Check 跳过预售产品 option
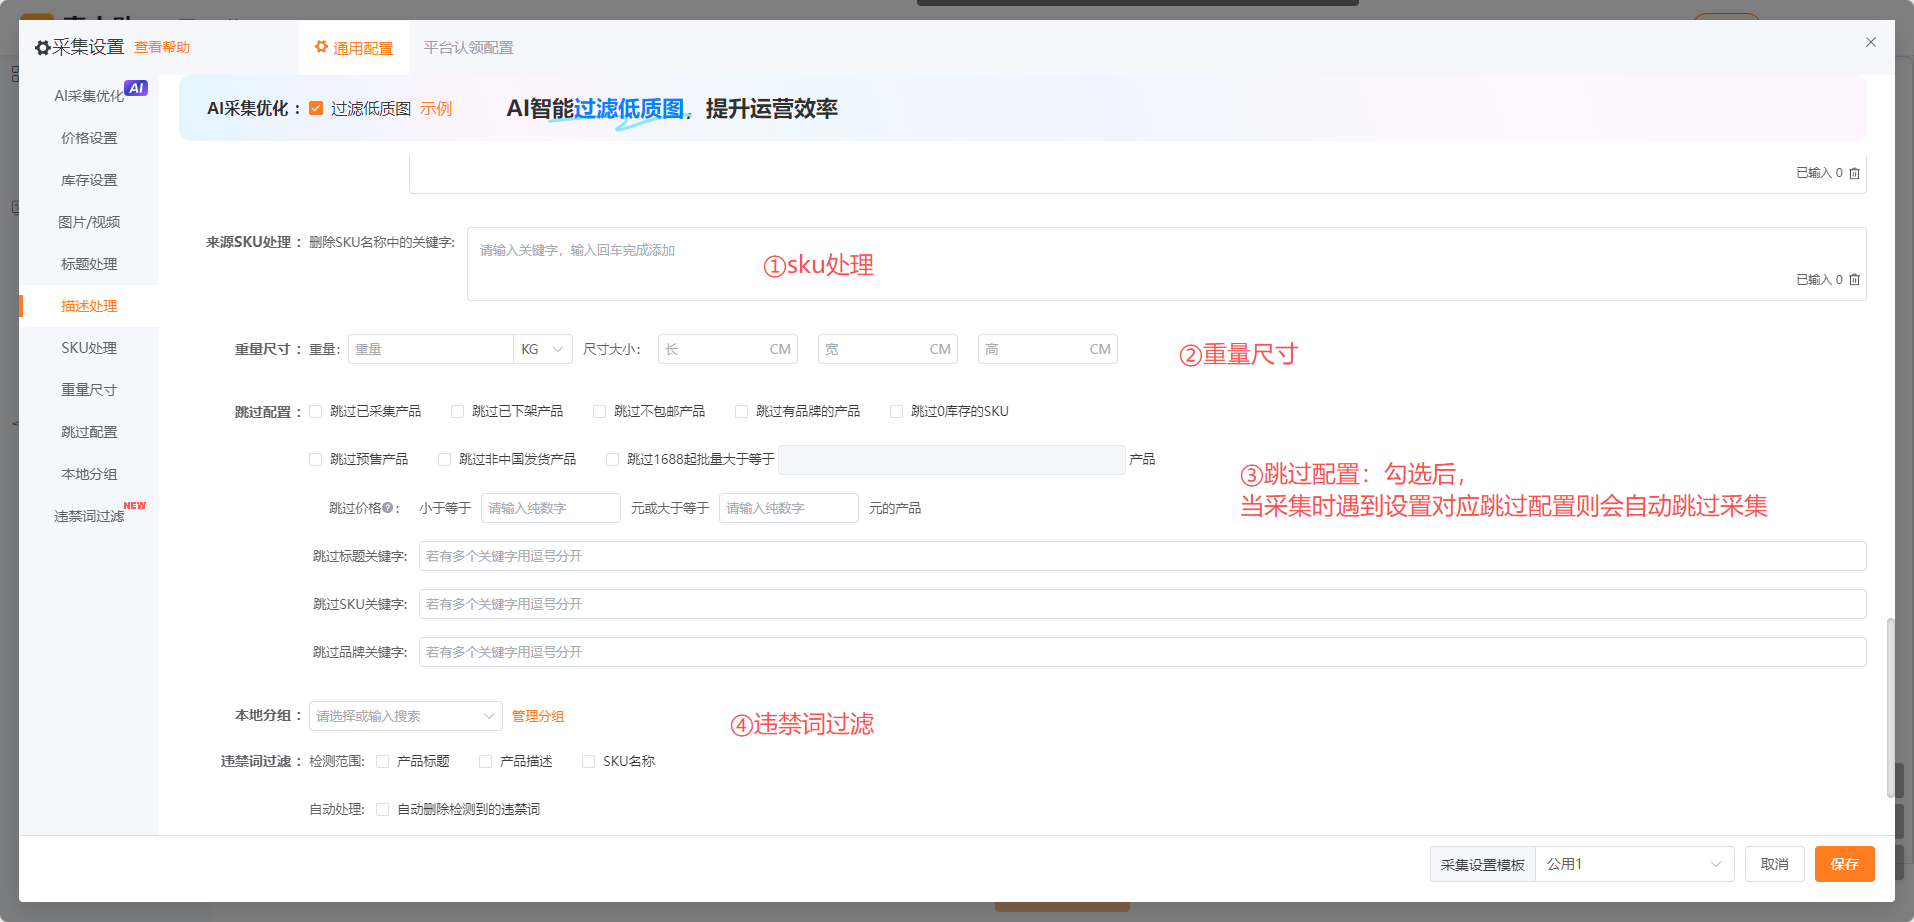The image size is (1914, 922). (x=316, y=459)
